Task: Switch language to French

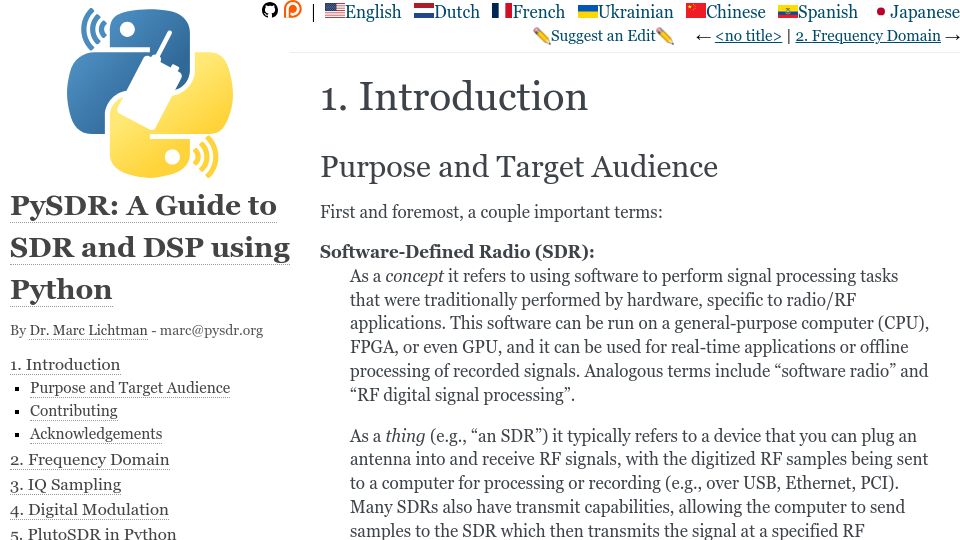Action: (x=538, y=12)
